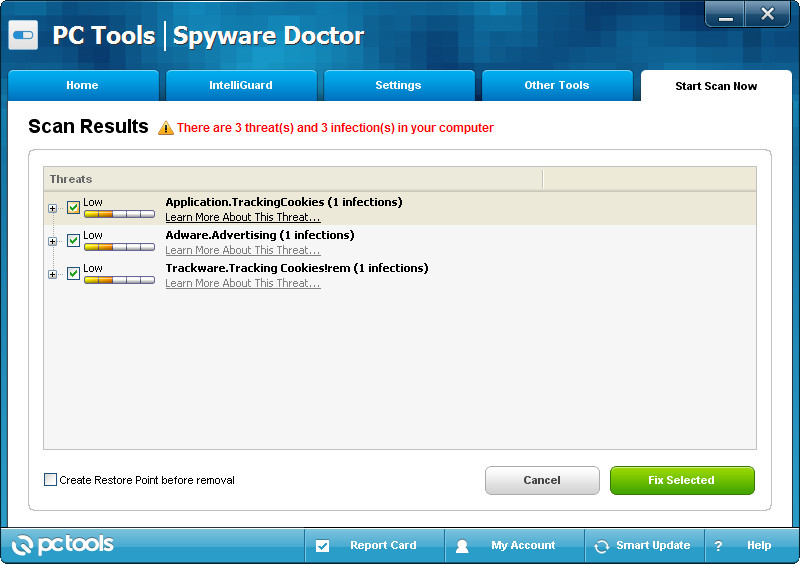Expand the Adware.Advertising tree node
Viewport: 800px width, 564px height.
[53, 241]
